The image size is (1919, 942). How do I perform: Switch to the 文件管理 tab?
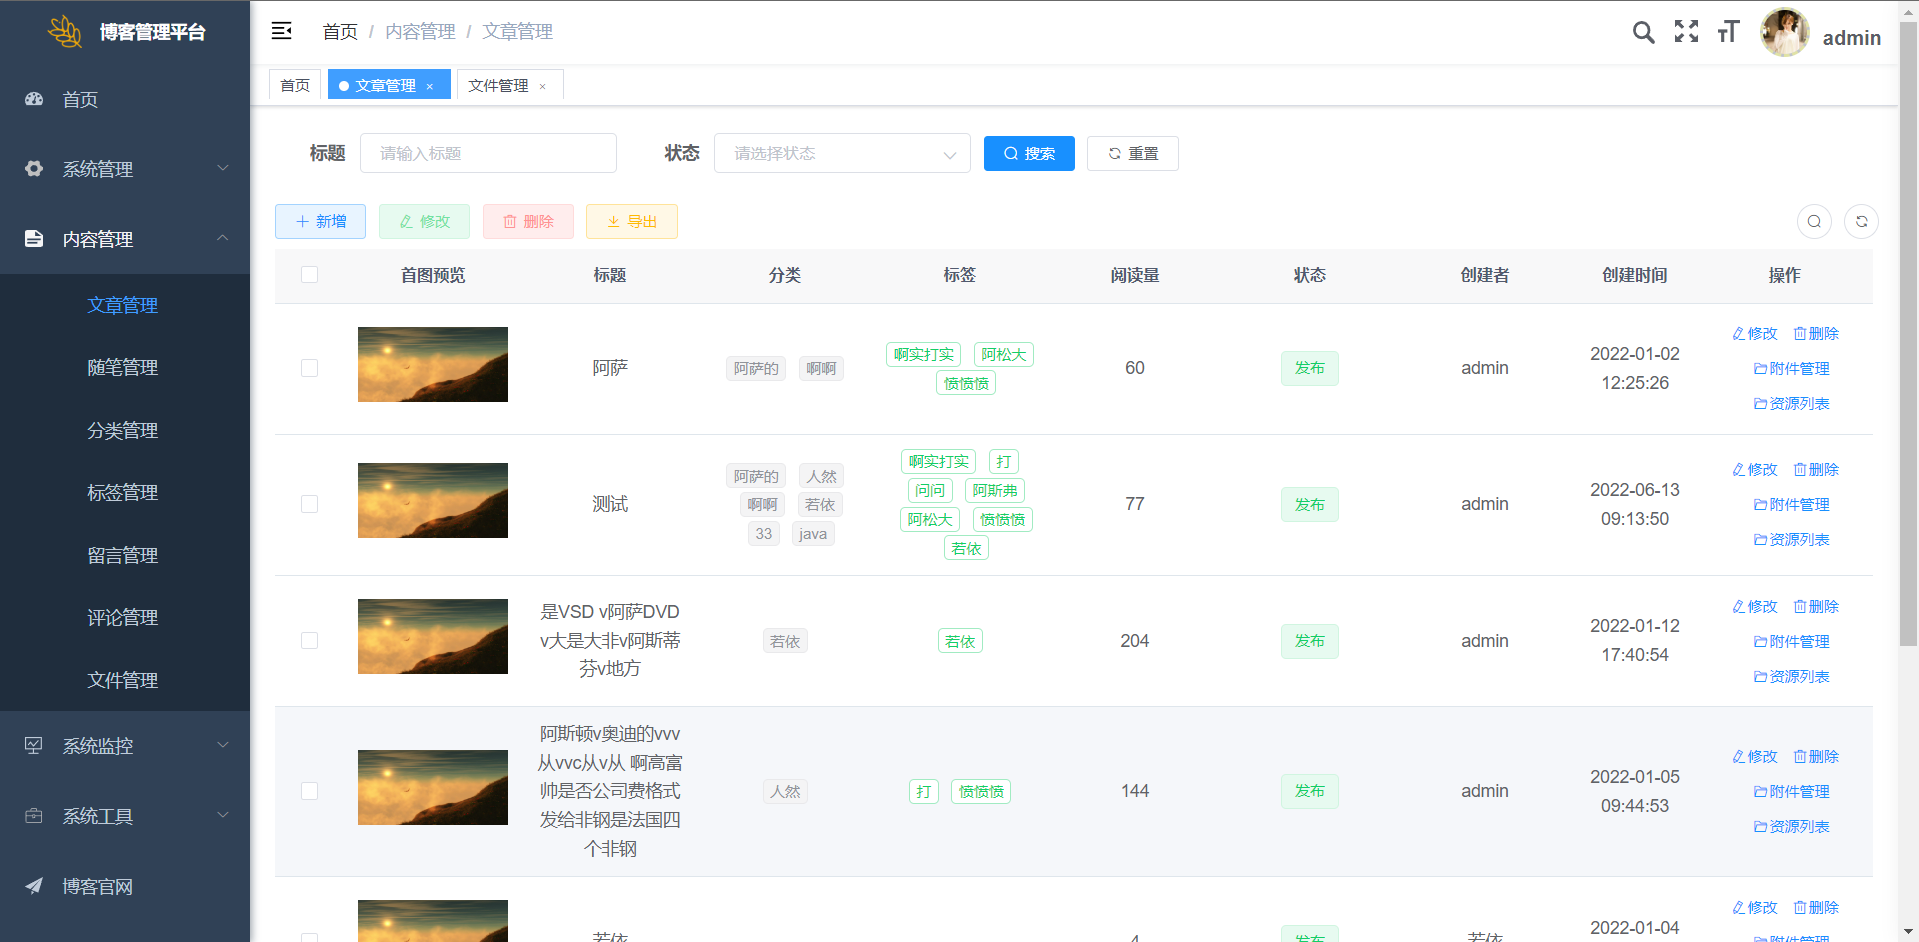(498, 86)
